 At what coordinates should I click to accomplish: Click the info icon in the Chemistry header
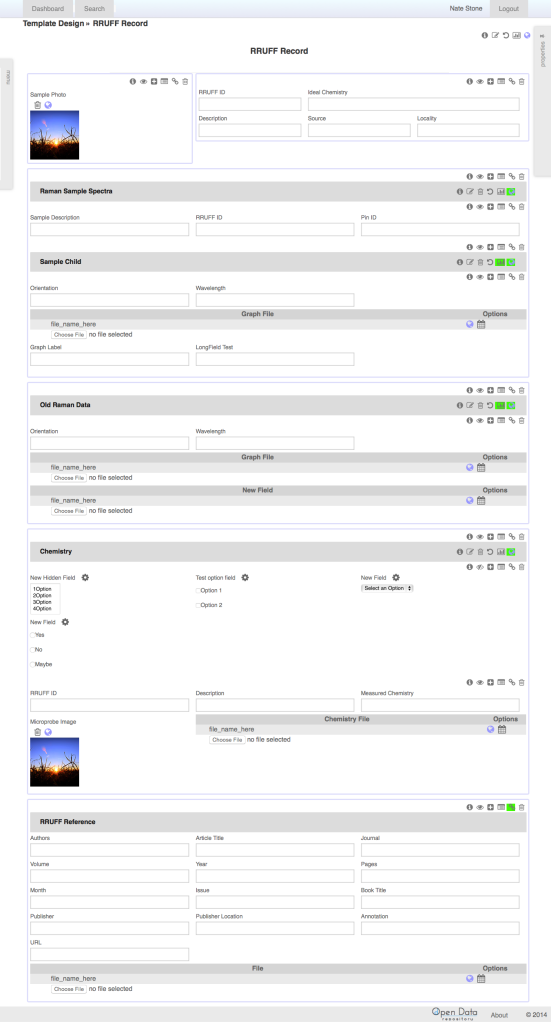tap(460, 552)
